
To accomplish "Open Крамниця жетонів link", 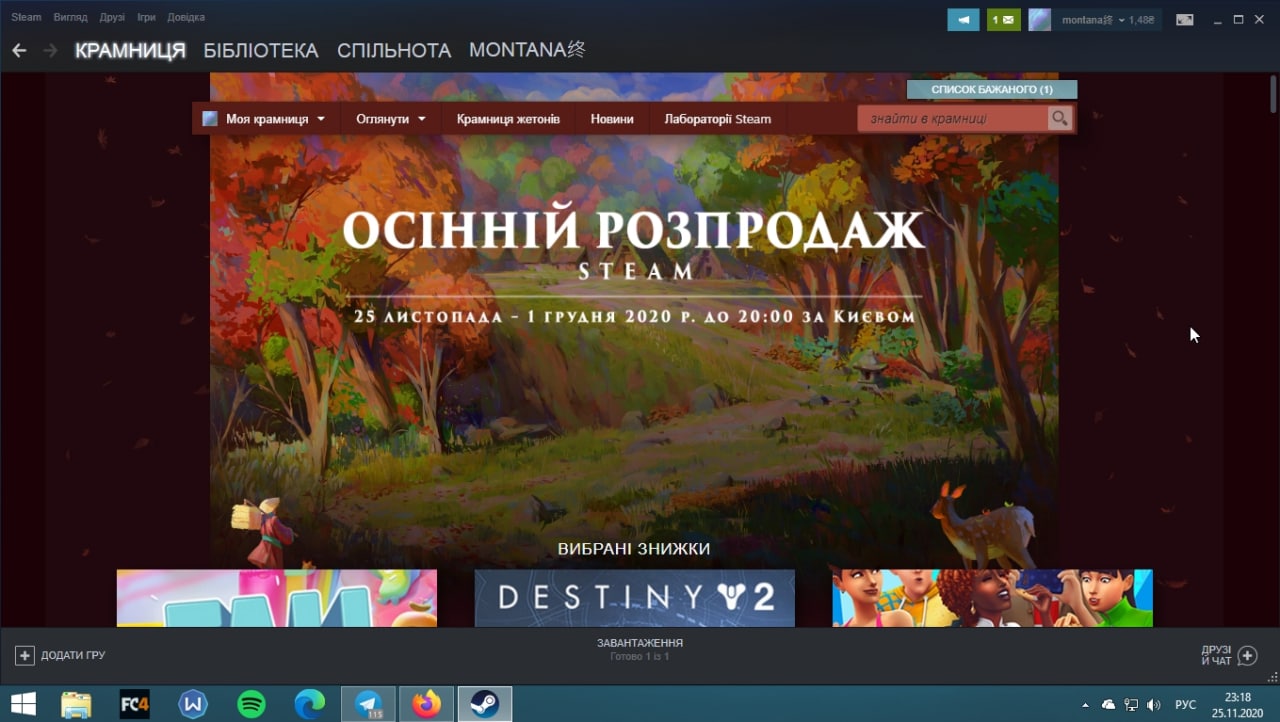I will (x=508, y=119).
